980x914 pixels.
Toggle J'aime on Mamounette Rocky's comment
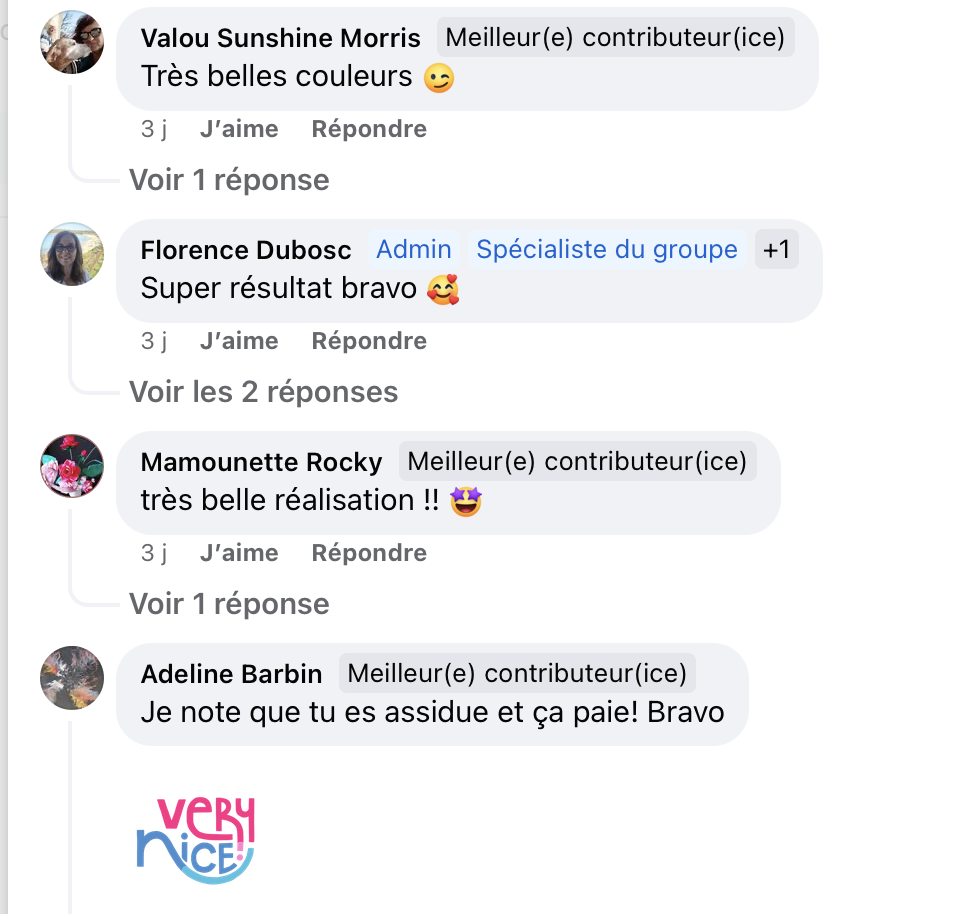coord(239,553)
